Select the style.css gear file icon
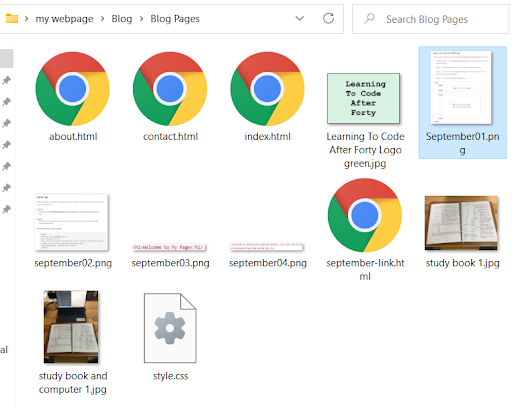The height and width of the screenshot is (409, 512). coord(170,328)
